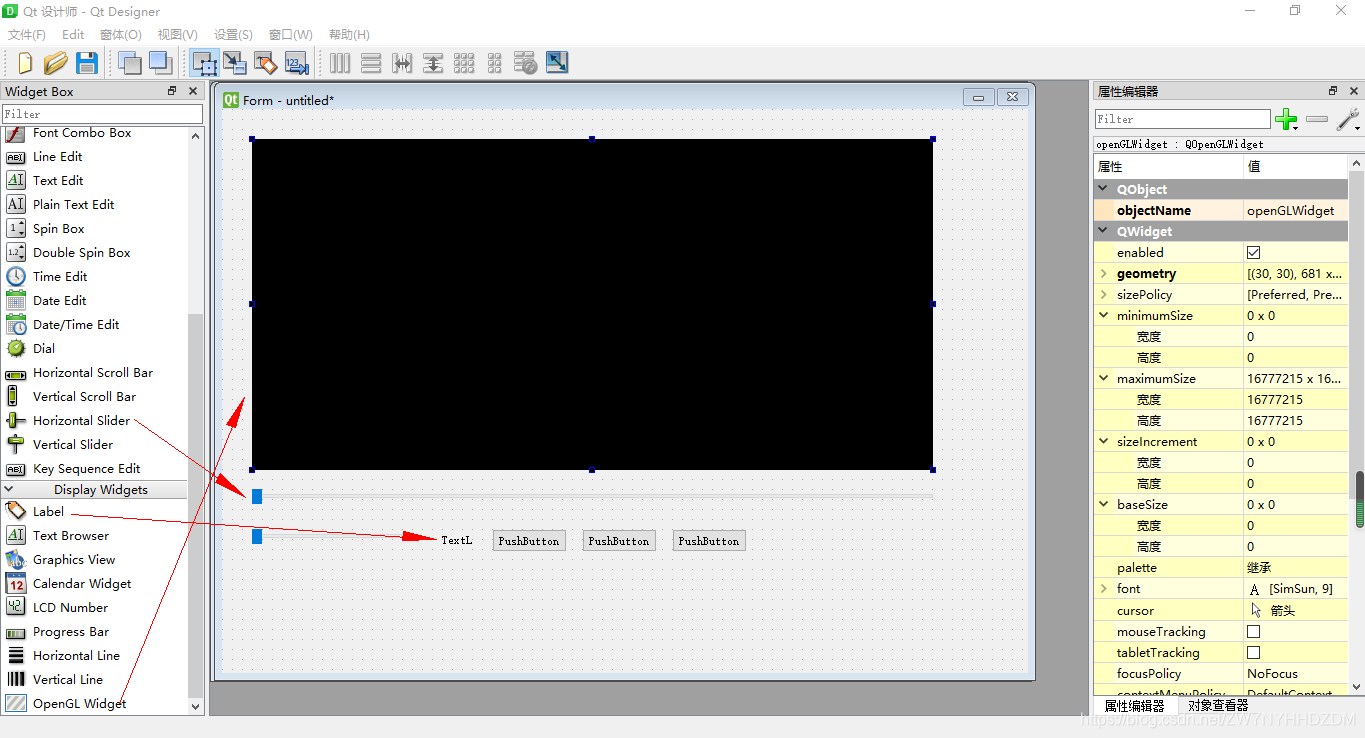This screenshot has width=1365, height=738.
Task: Open the 视图(V) menu
Action: 177,35
